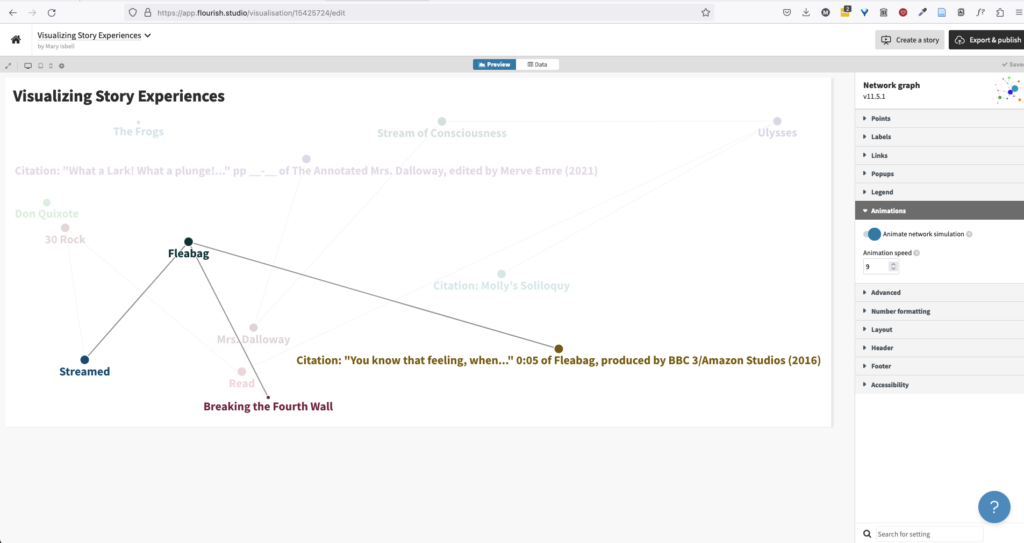This screenshot has width=1024, height=543.
Task: Switch to the Preview tab
Action: 494,64
